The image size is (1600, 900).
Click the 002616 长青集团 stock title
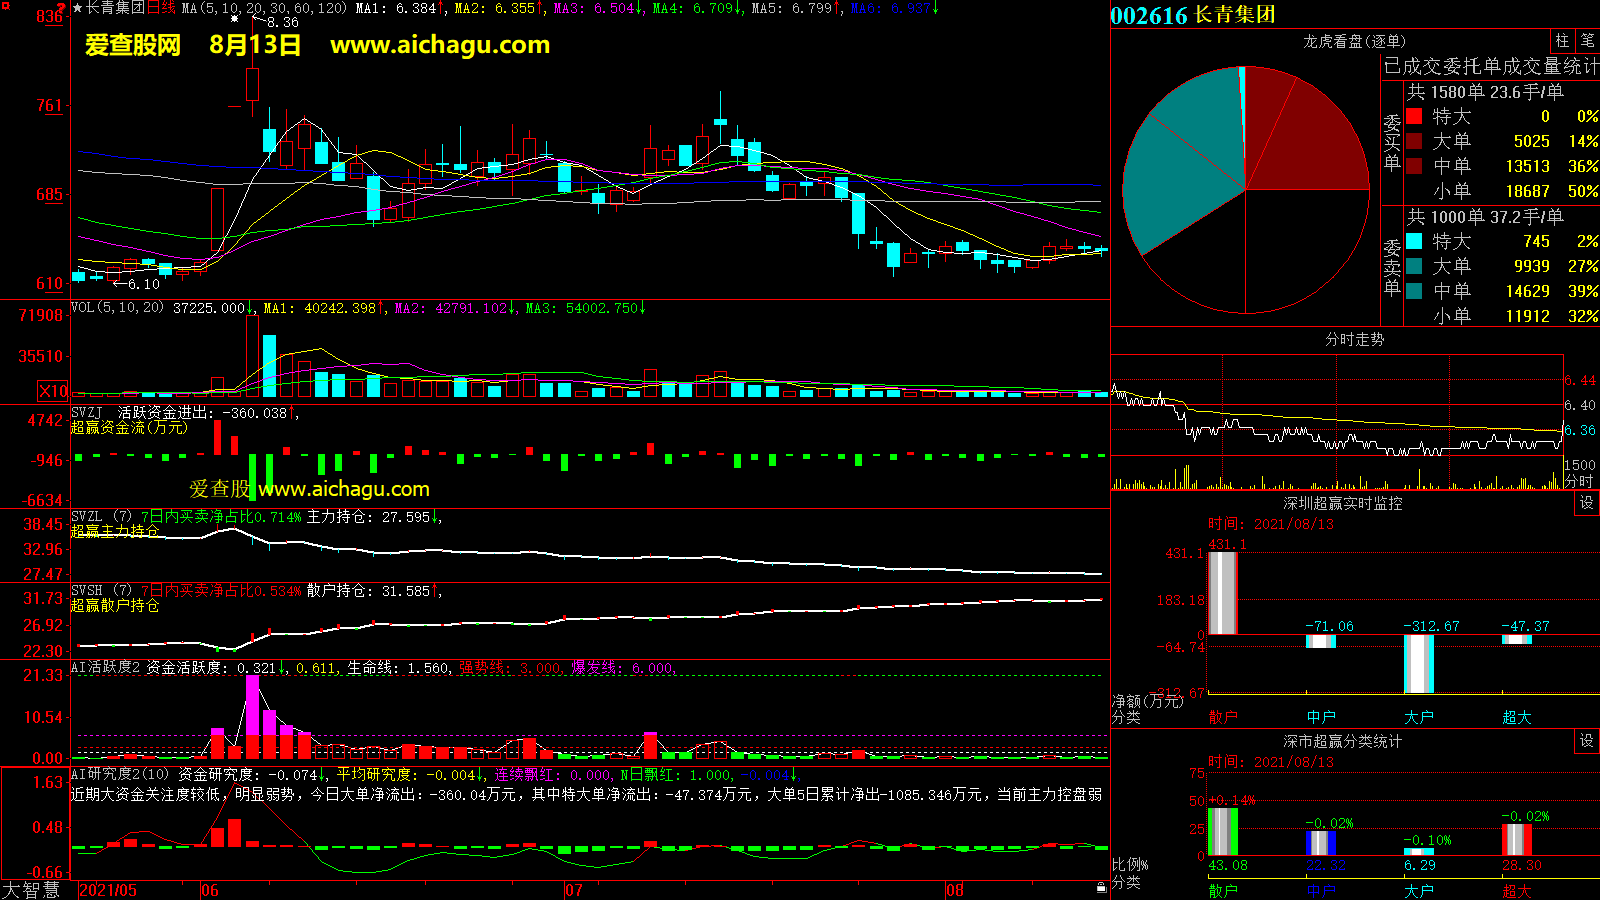pos(1193,15)
